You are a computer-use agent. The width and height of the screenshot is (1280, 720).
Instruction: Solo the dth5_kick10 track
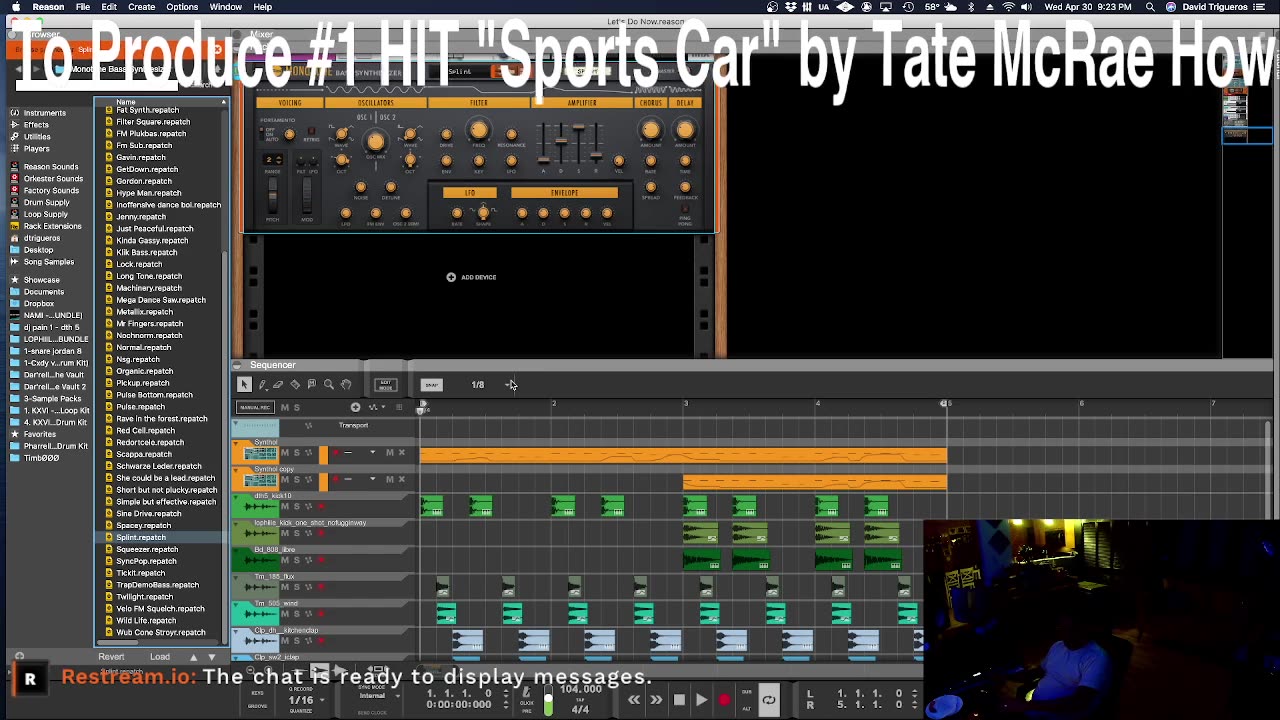(296, 506)
